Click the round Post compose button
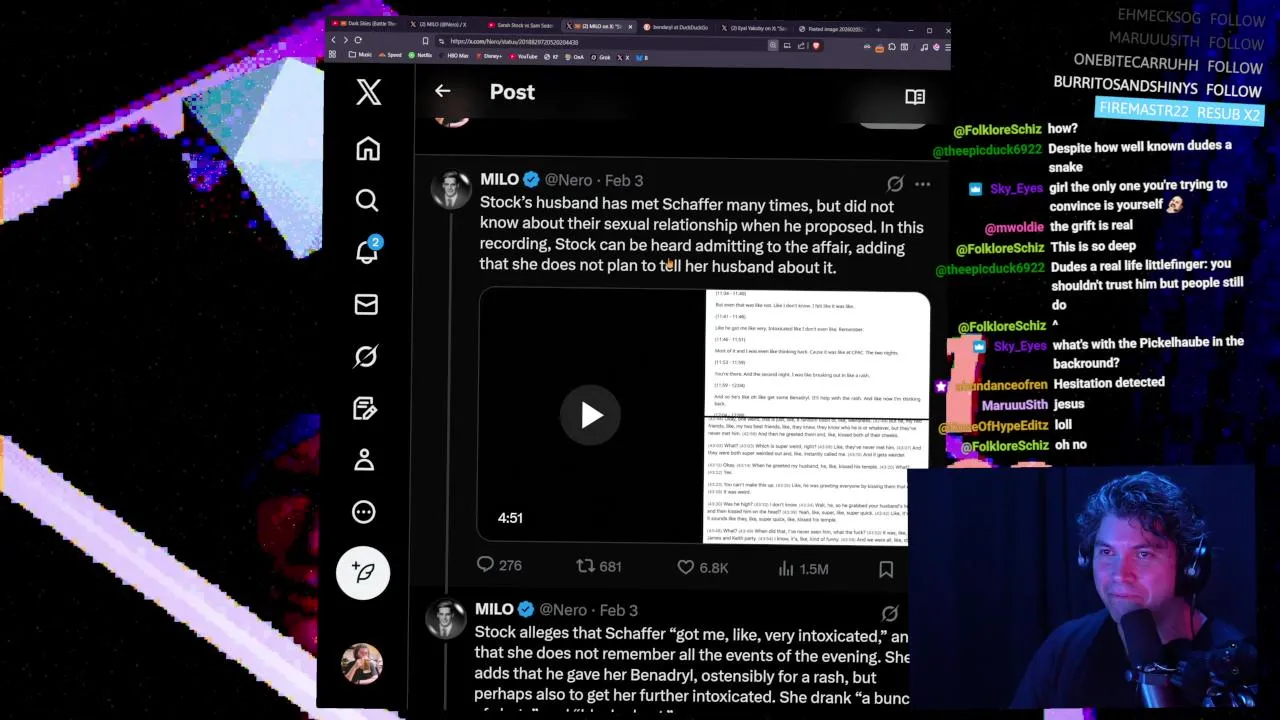This screenshot has width=1280, height=720. 363,572
